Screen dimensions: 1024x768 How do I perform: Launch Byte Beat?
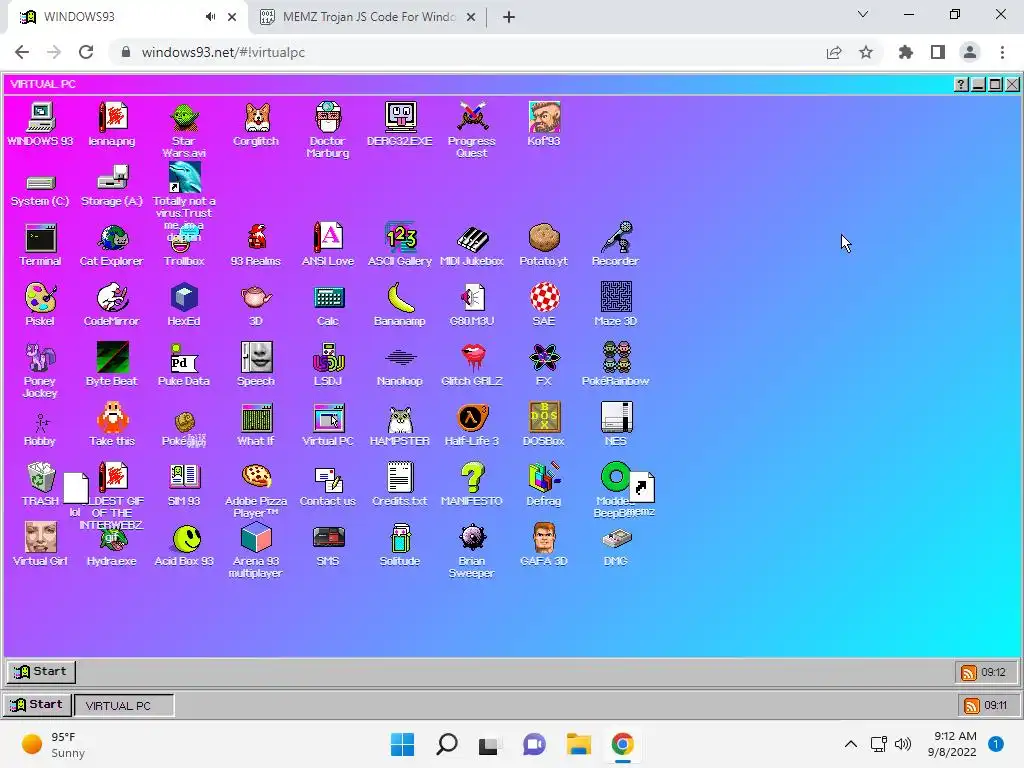(112, 357)
